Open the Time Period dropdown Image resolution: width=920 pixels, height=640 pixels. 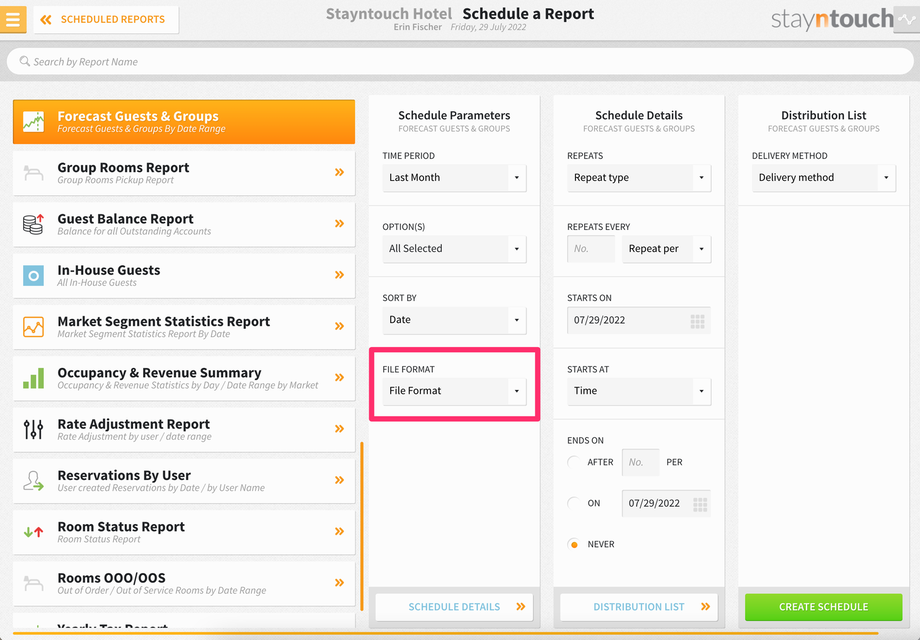pyautogui.click(x=454, y=177)
